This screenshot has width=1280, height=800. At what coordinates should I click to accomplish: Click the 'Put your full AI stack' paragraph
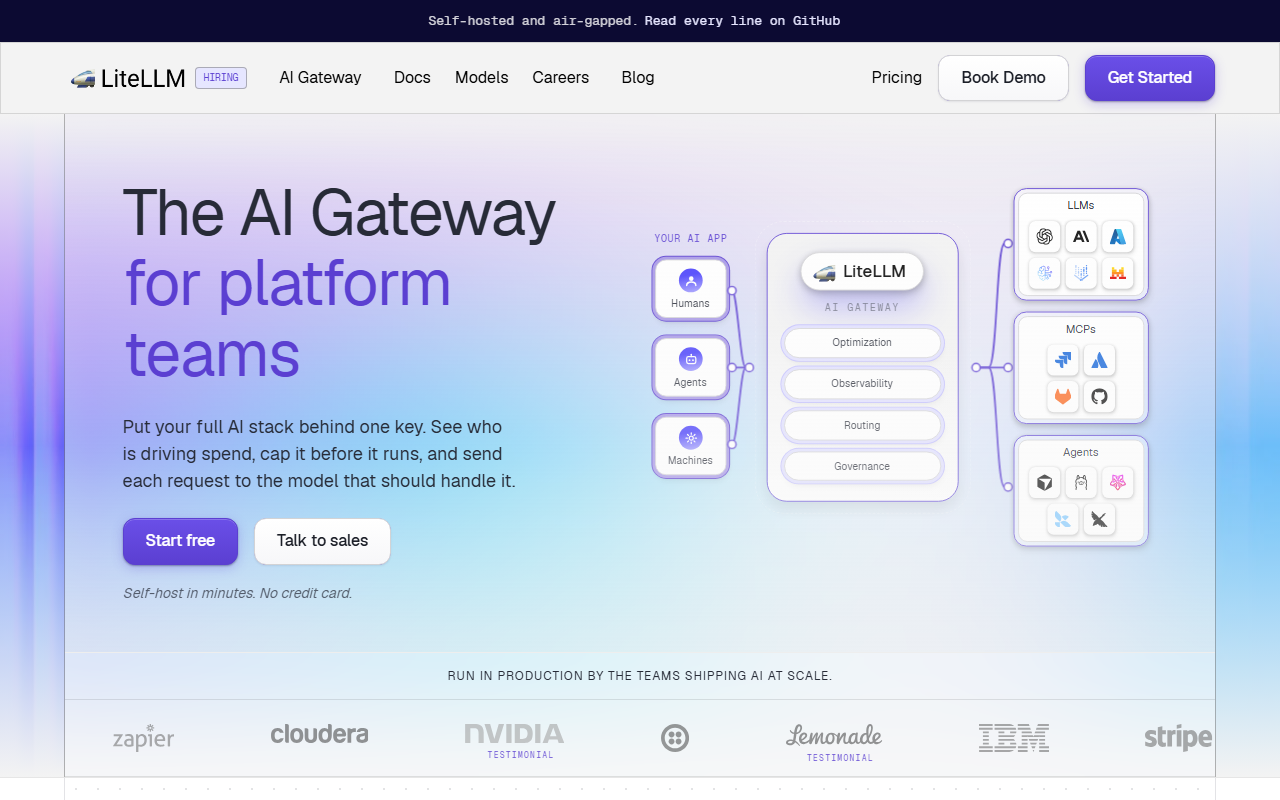[x=319, y=454]
